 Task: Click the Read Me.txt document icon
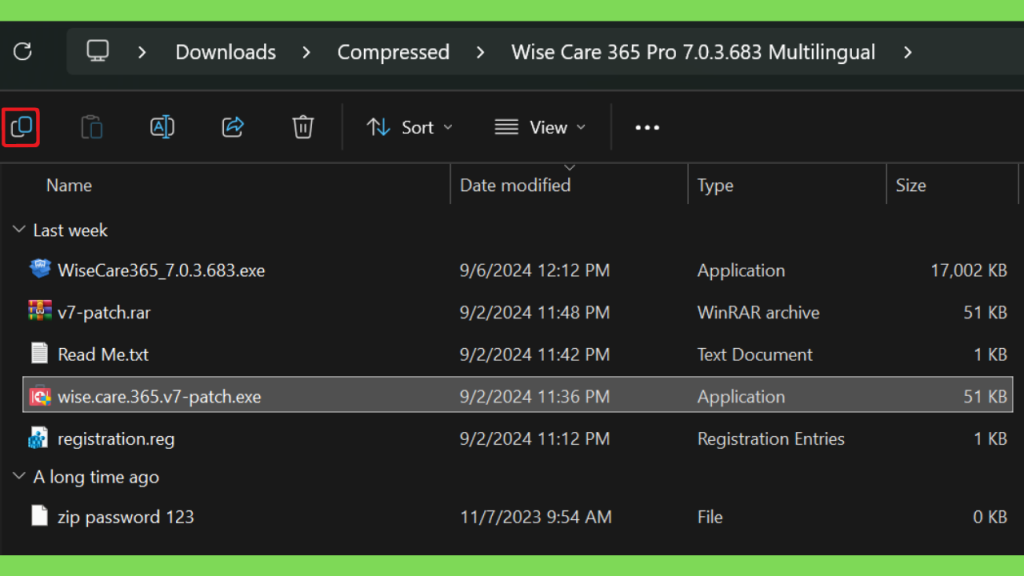(39, 353)
